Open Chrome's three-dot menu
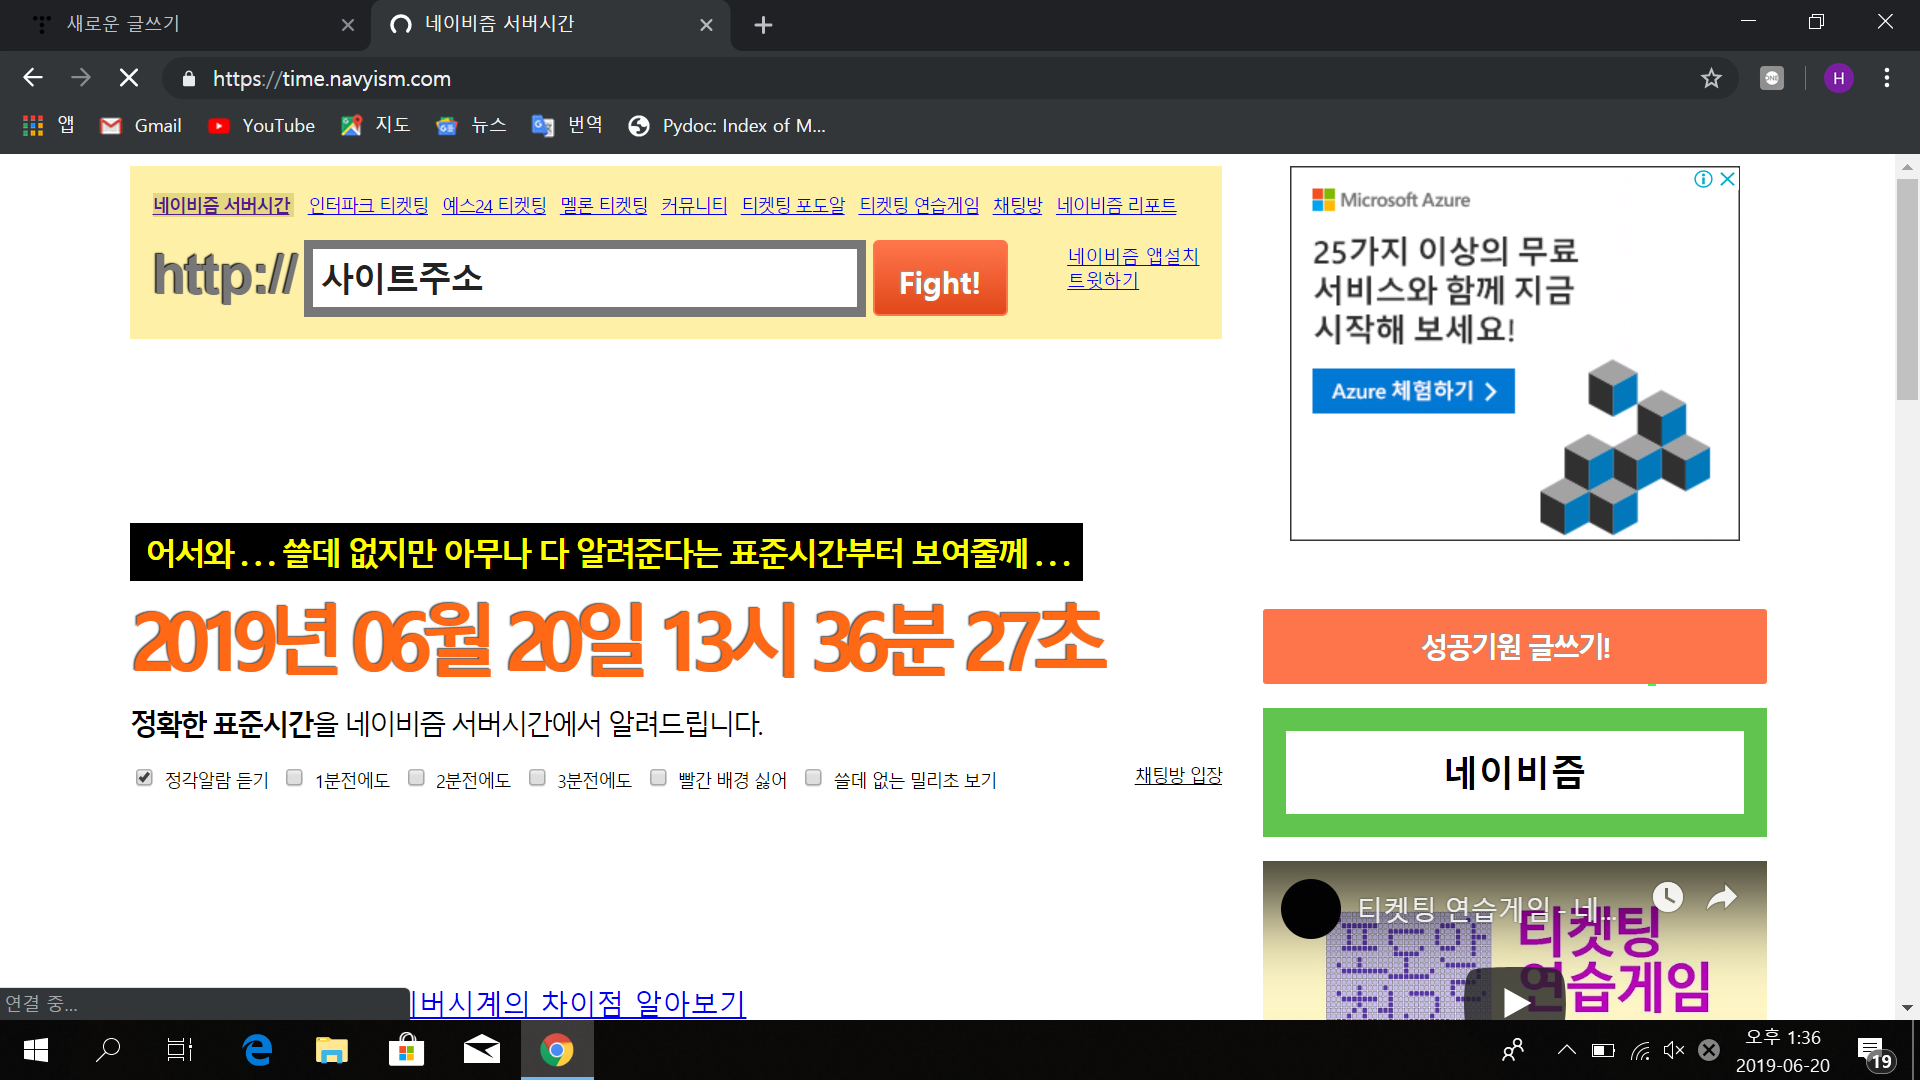Image resolution: width=1920 pixels, height=1080 pixels. 1886,78
